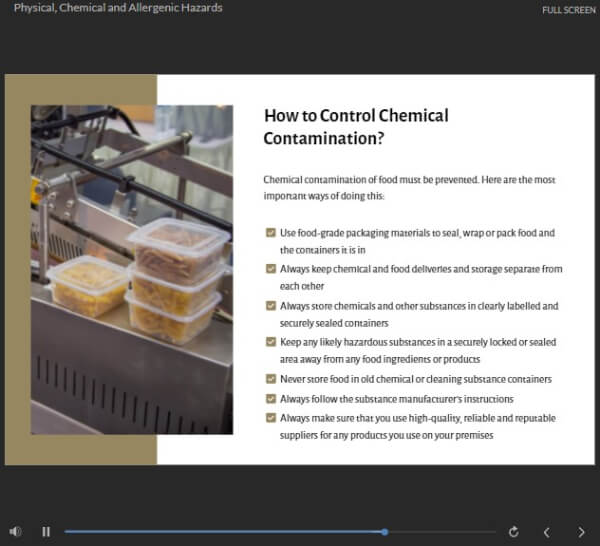Click the title Physical, Chemical and Allergenic Hazards

pyautogui.click(x=118, y=8)
